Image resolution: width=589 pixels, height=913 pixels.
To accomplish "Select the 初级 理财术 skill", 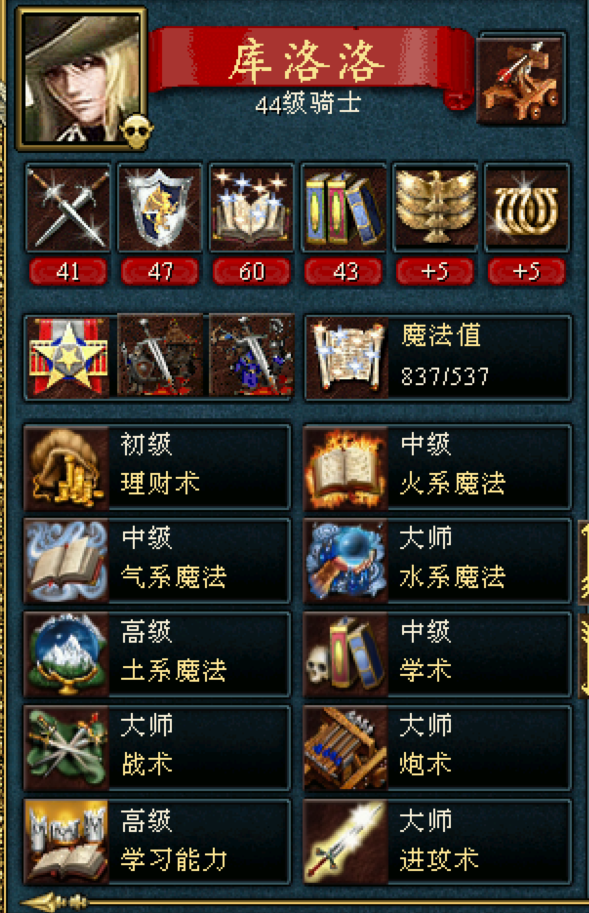I will coord(157,468).
